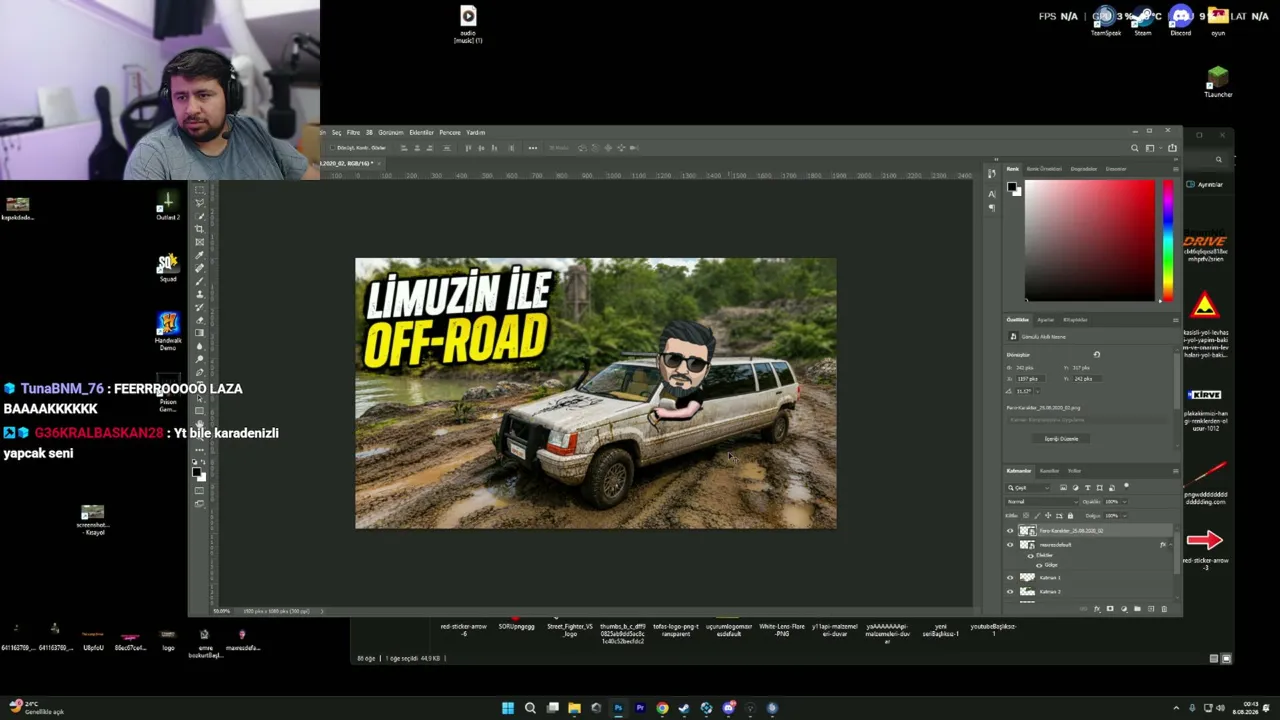
Task: Toggle layer filtering on or off
Action: 1126,487
